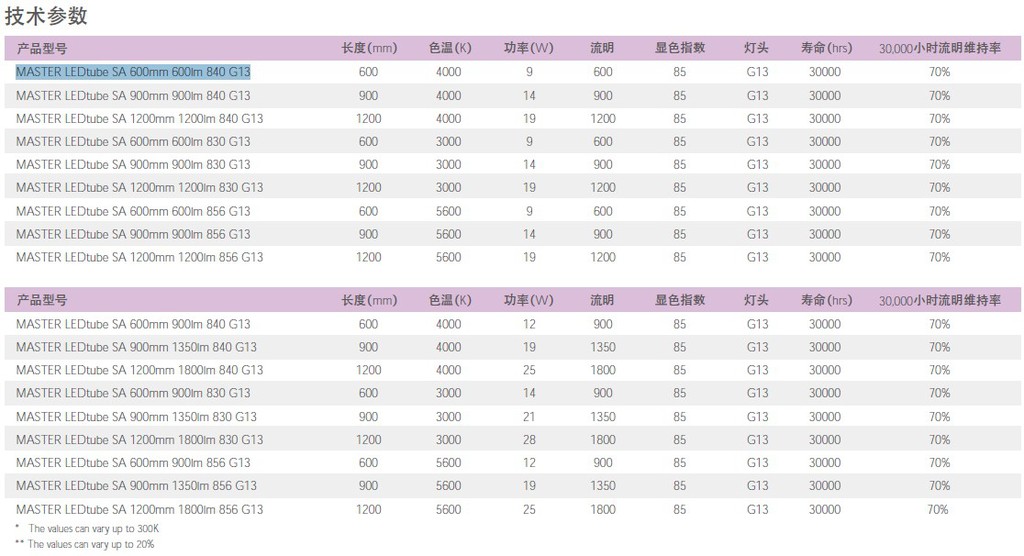The image size is (1024, 556).
Task: Select product MASTER LEDtube SA 900mm 900lm 830 G13
Action: point(133,164)
